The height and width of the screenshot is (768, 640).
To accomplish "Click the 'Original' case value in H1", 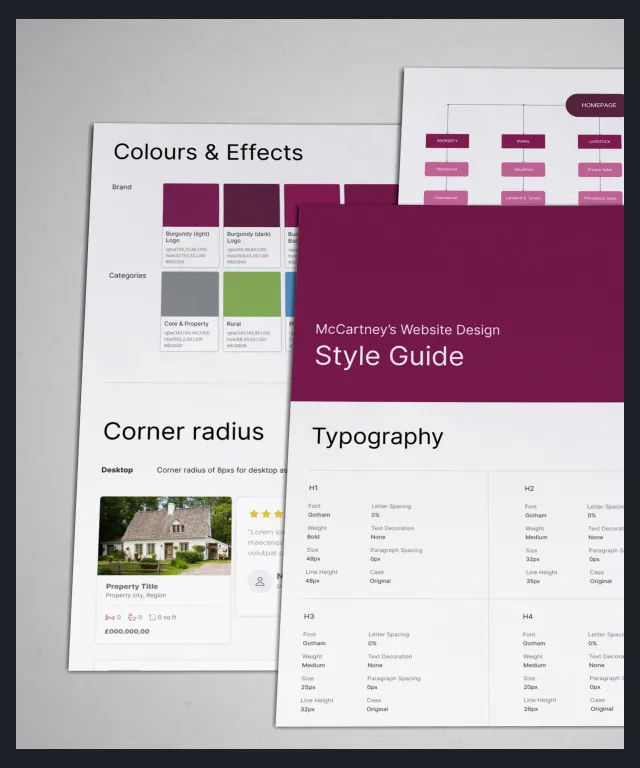I will point(380,581).
